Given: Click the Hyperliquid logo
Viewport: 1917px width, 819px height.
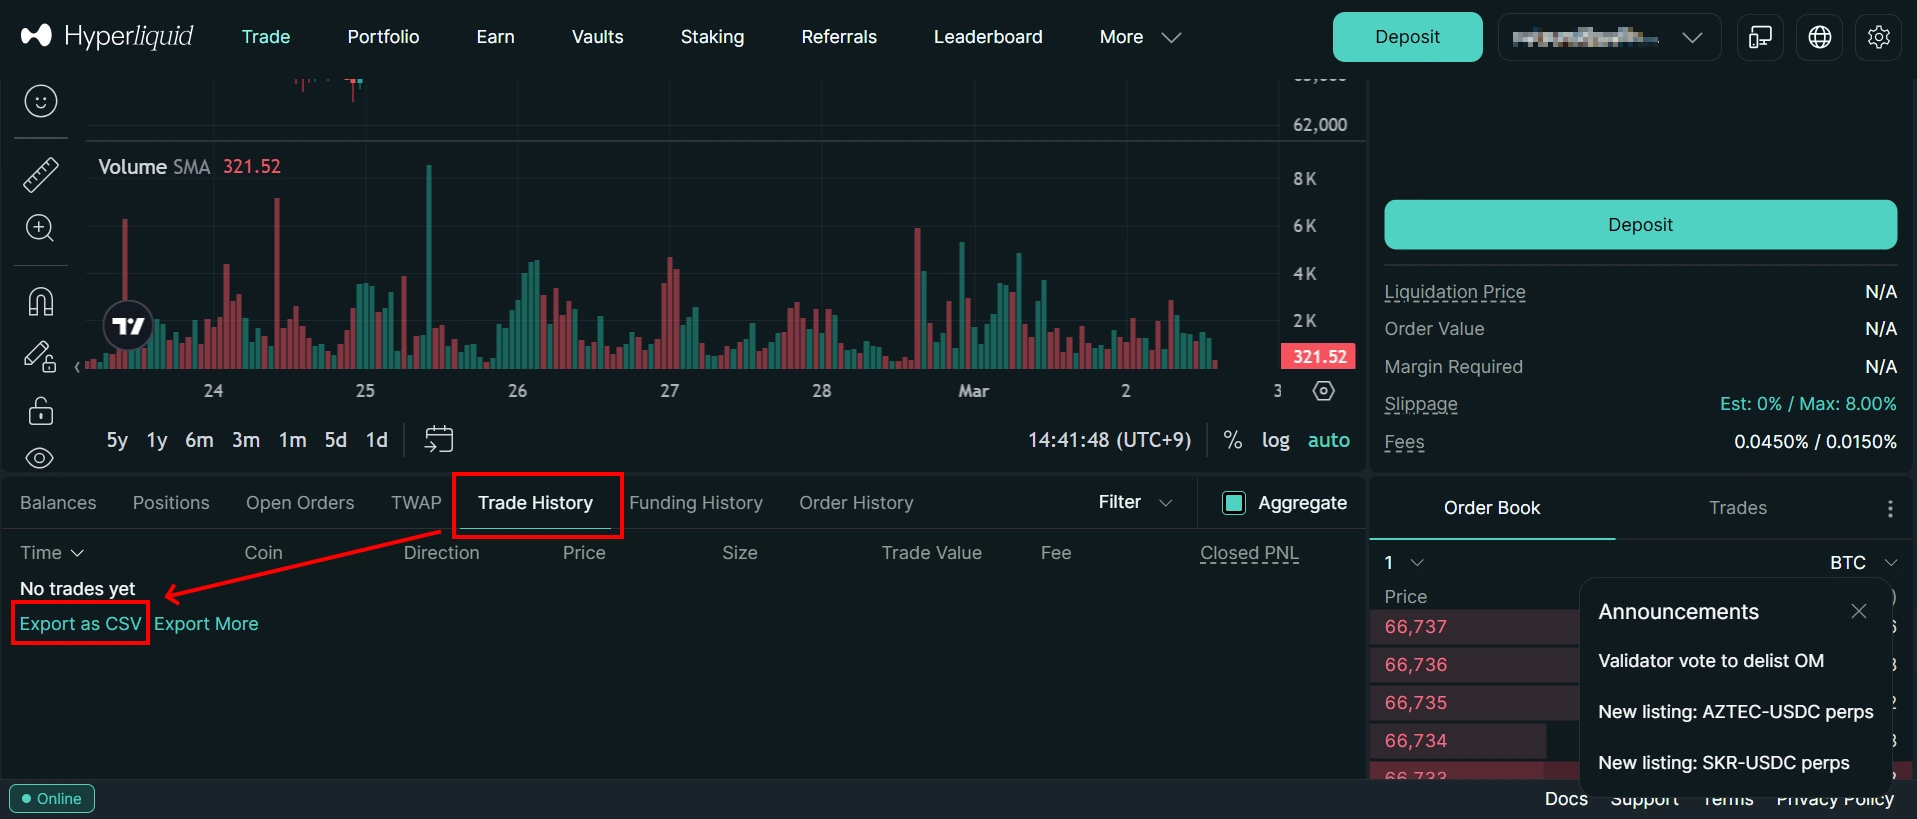Looking at the screenshot, I should [107, 36].
